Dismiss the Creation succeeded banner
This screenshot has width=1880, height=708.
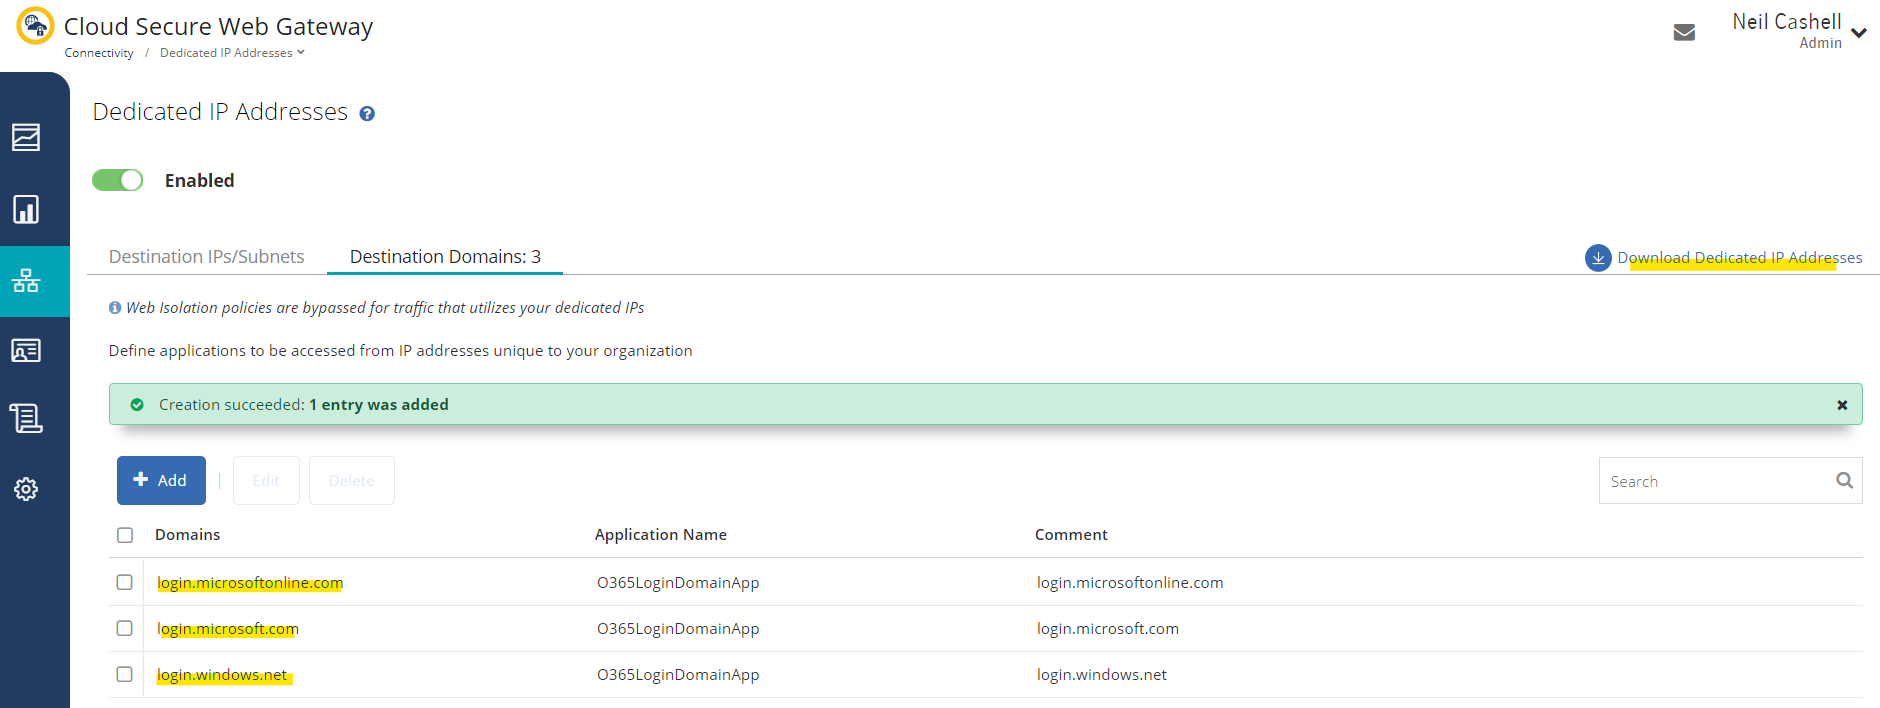pos(1842,405)
